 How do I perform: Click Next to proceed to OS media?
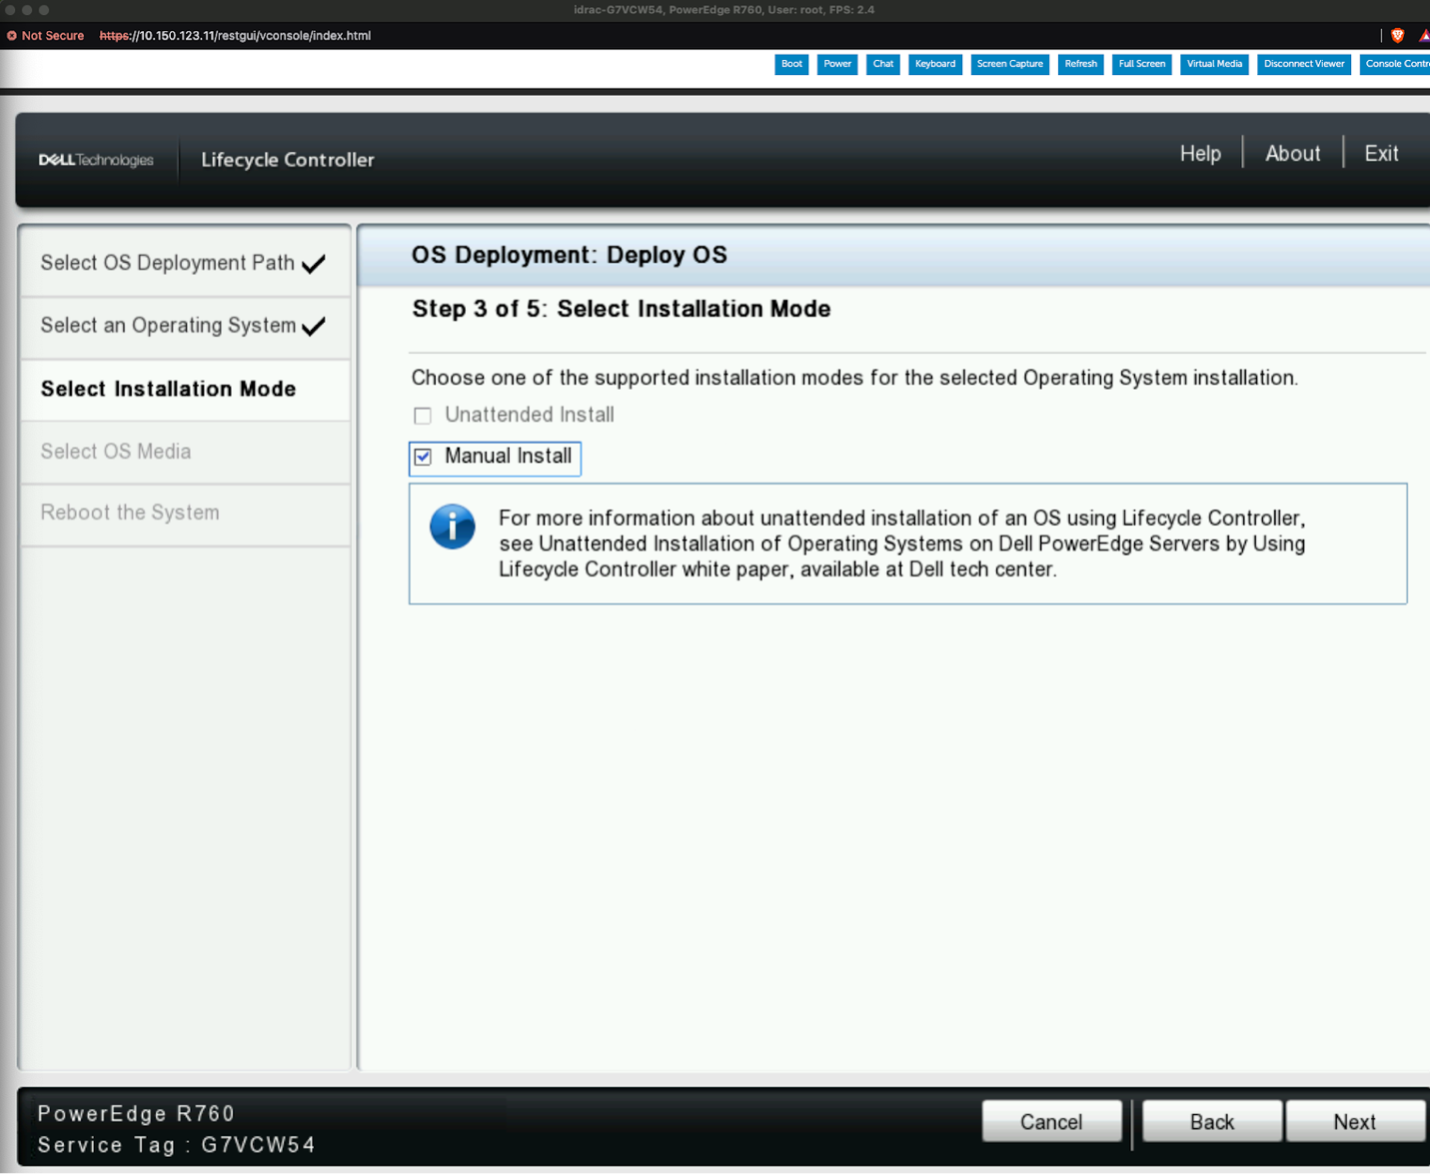1354,1122
